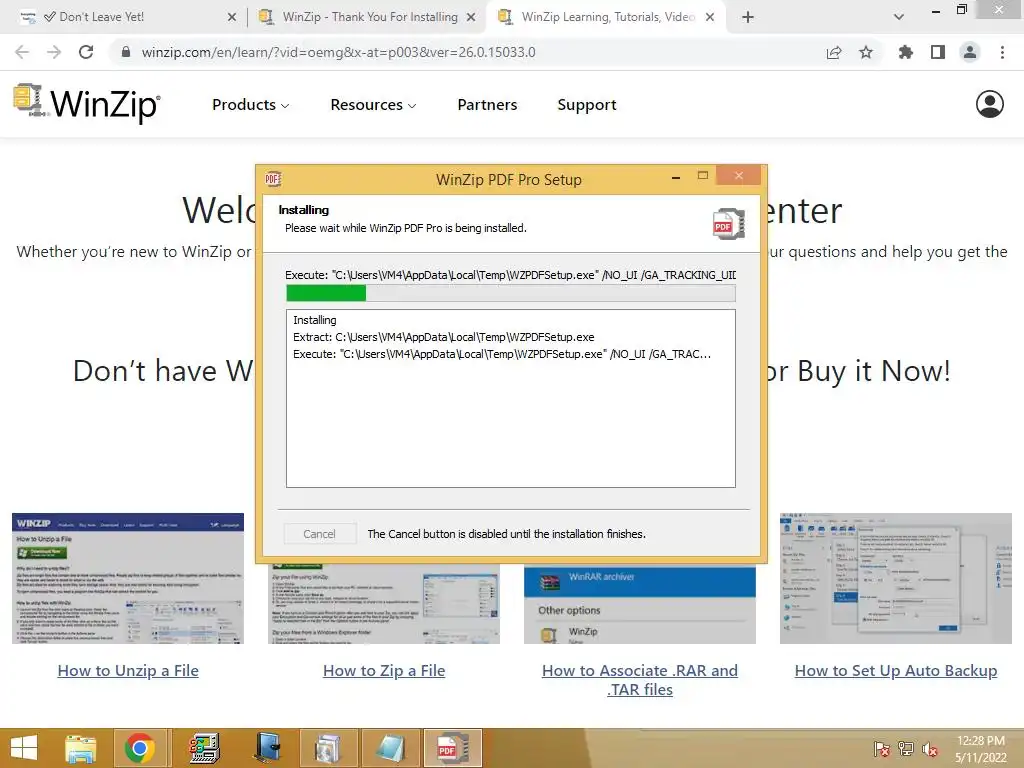
Task: Reload the WinZip learn page
Action: click(x=86, y=52)
